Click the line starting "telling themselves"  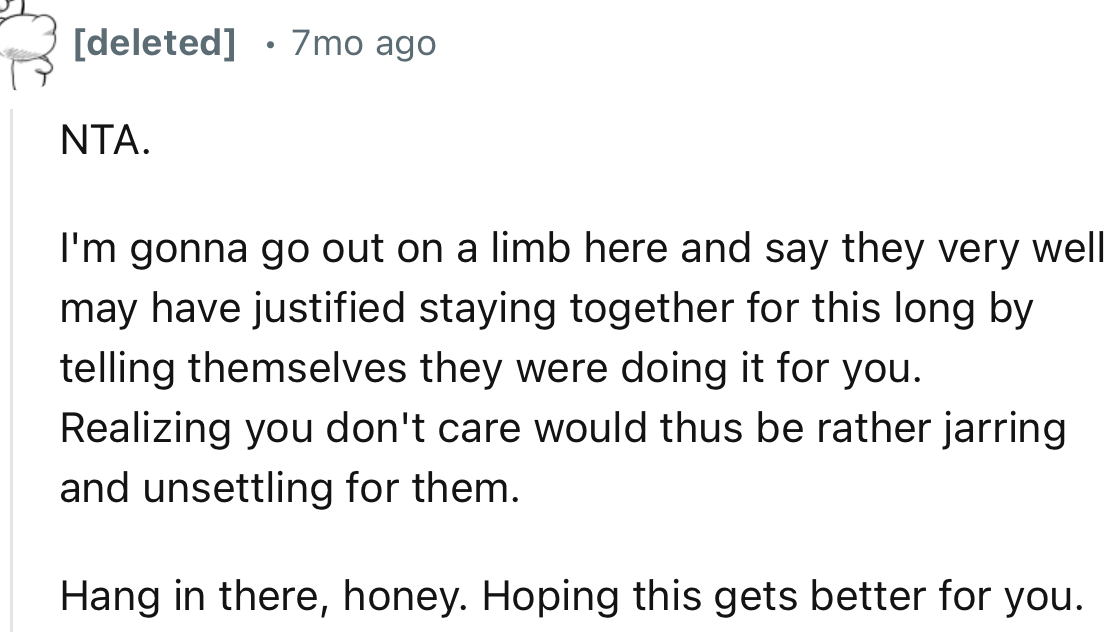(x=488, y=369)
